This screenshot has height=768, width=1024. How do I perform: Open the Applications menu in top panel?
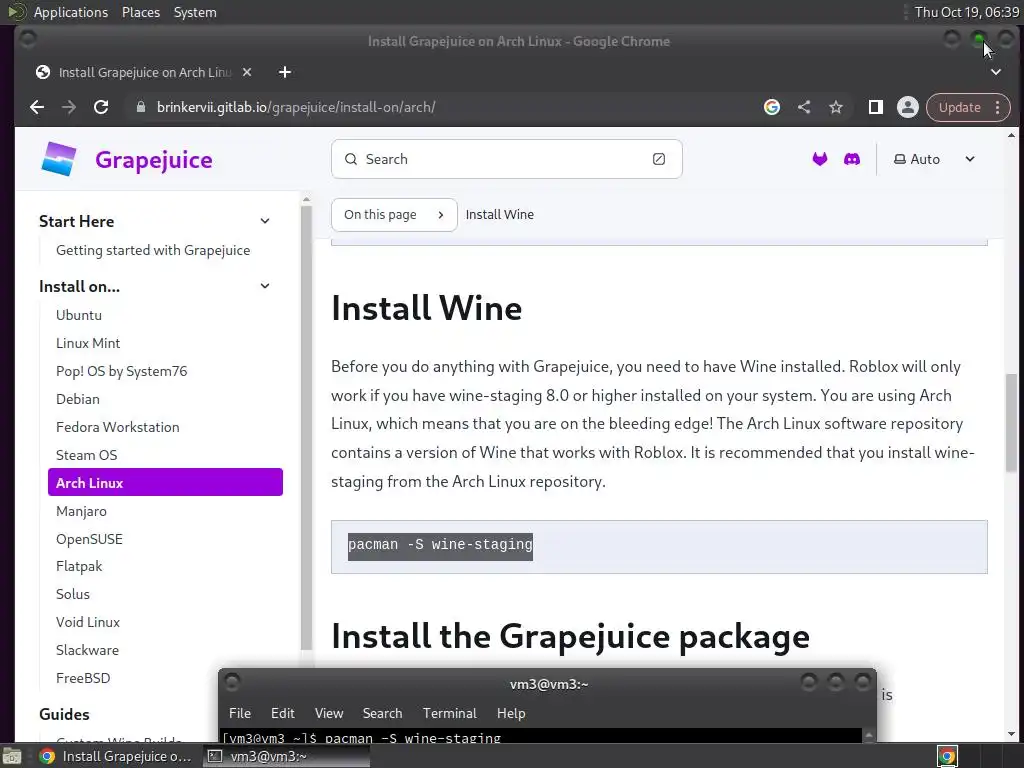71,12
